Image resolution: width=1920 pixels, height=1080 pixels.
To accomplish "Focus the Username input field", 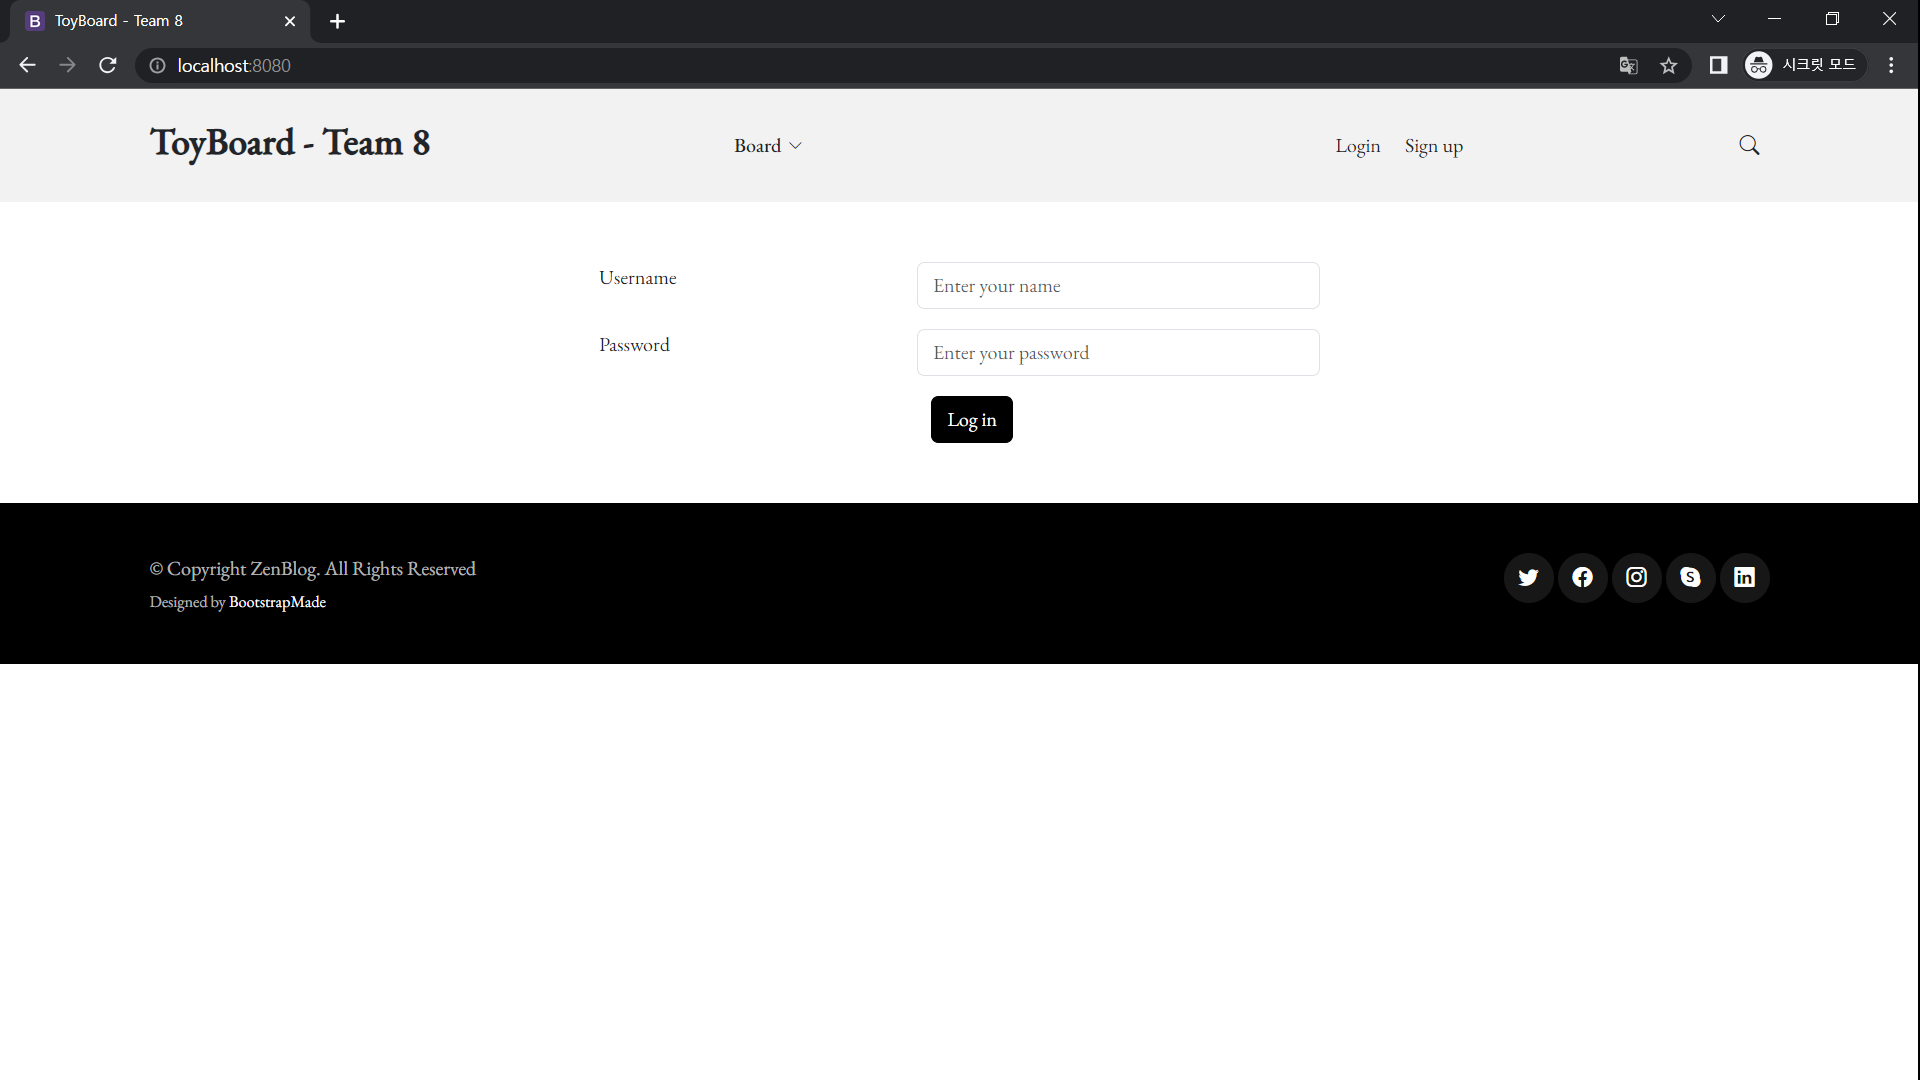I will [x=1117, y=286].
